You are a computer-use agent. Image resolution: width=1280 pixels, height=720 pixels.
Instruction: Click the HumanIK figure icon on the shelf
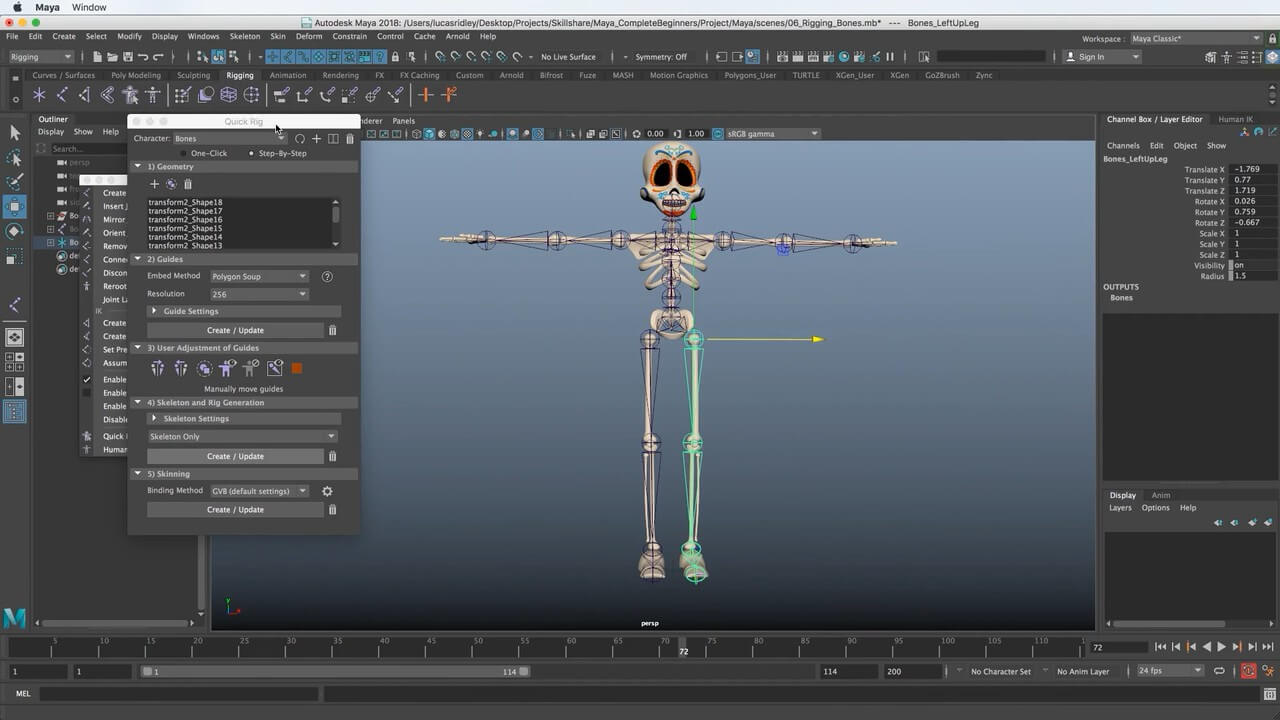click(153, 95)
